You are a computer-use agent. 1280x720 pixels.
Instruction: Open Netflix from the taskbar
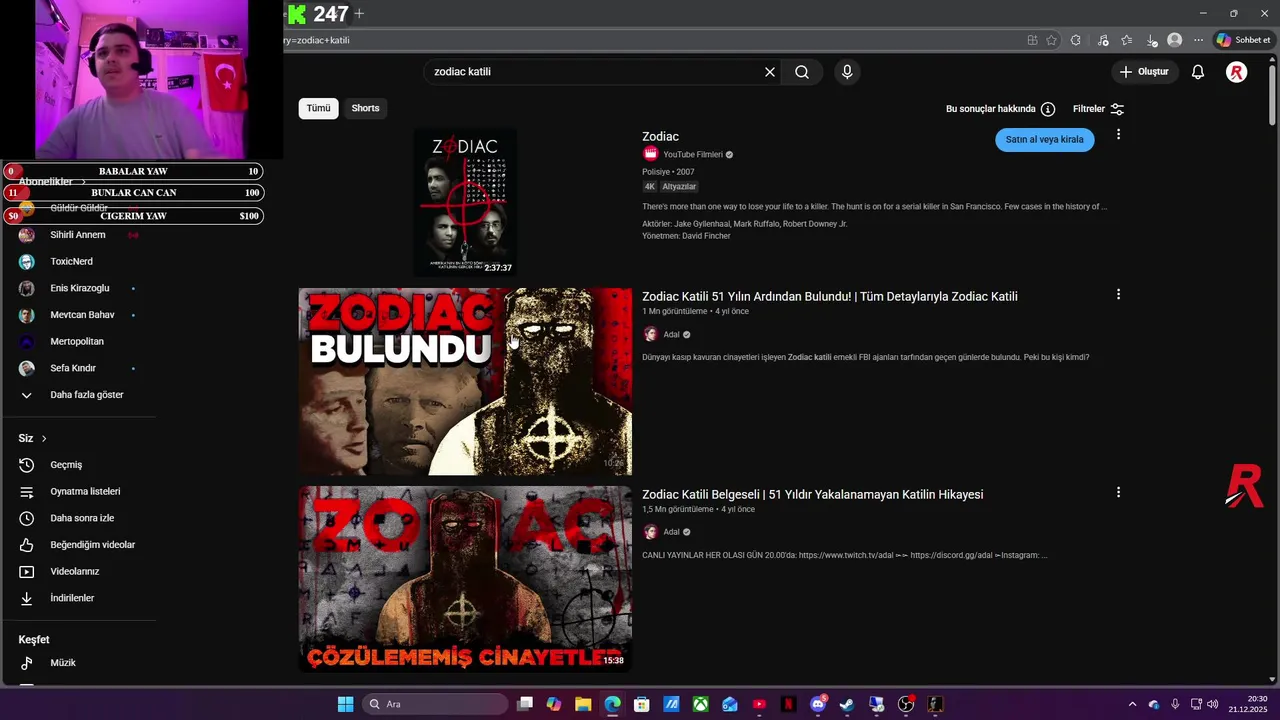coord(789,704)
